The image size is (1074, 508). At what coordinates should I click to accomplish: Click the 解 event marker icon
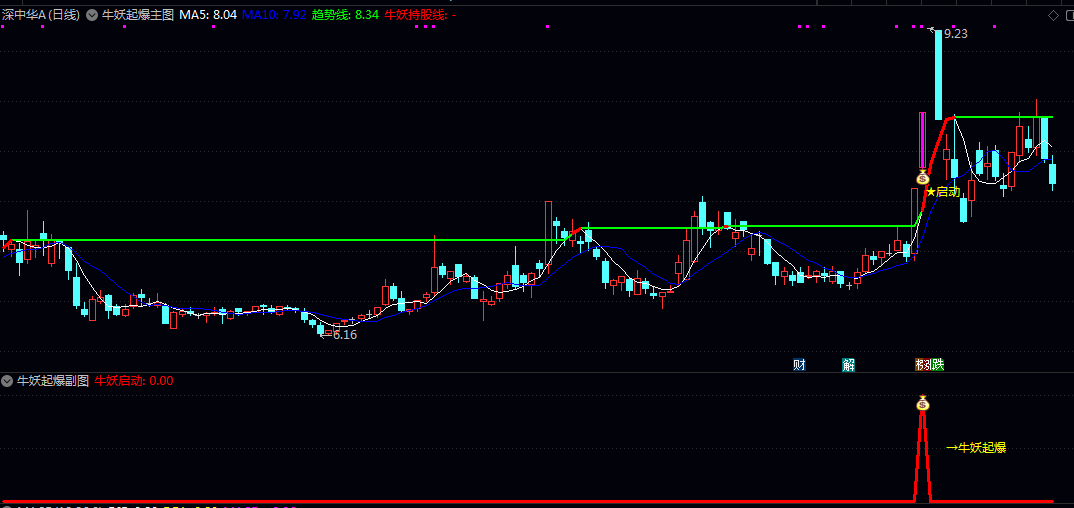[848, 364]
